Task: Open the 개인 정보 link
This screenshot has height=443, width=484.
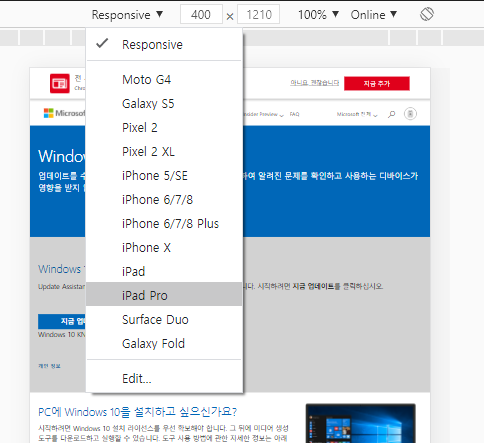Action: pyautogui.click(x=49, y=366)
